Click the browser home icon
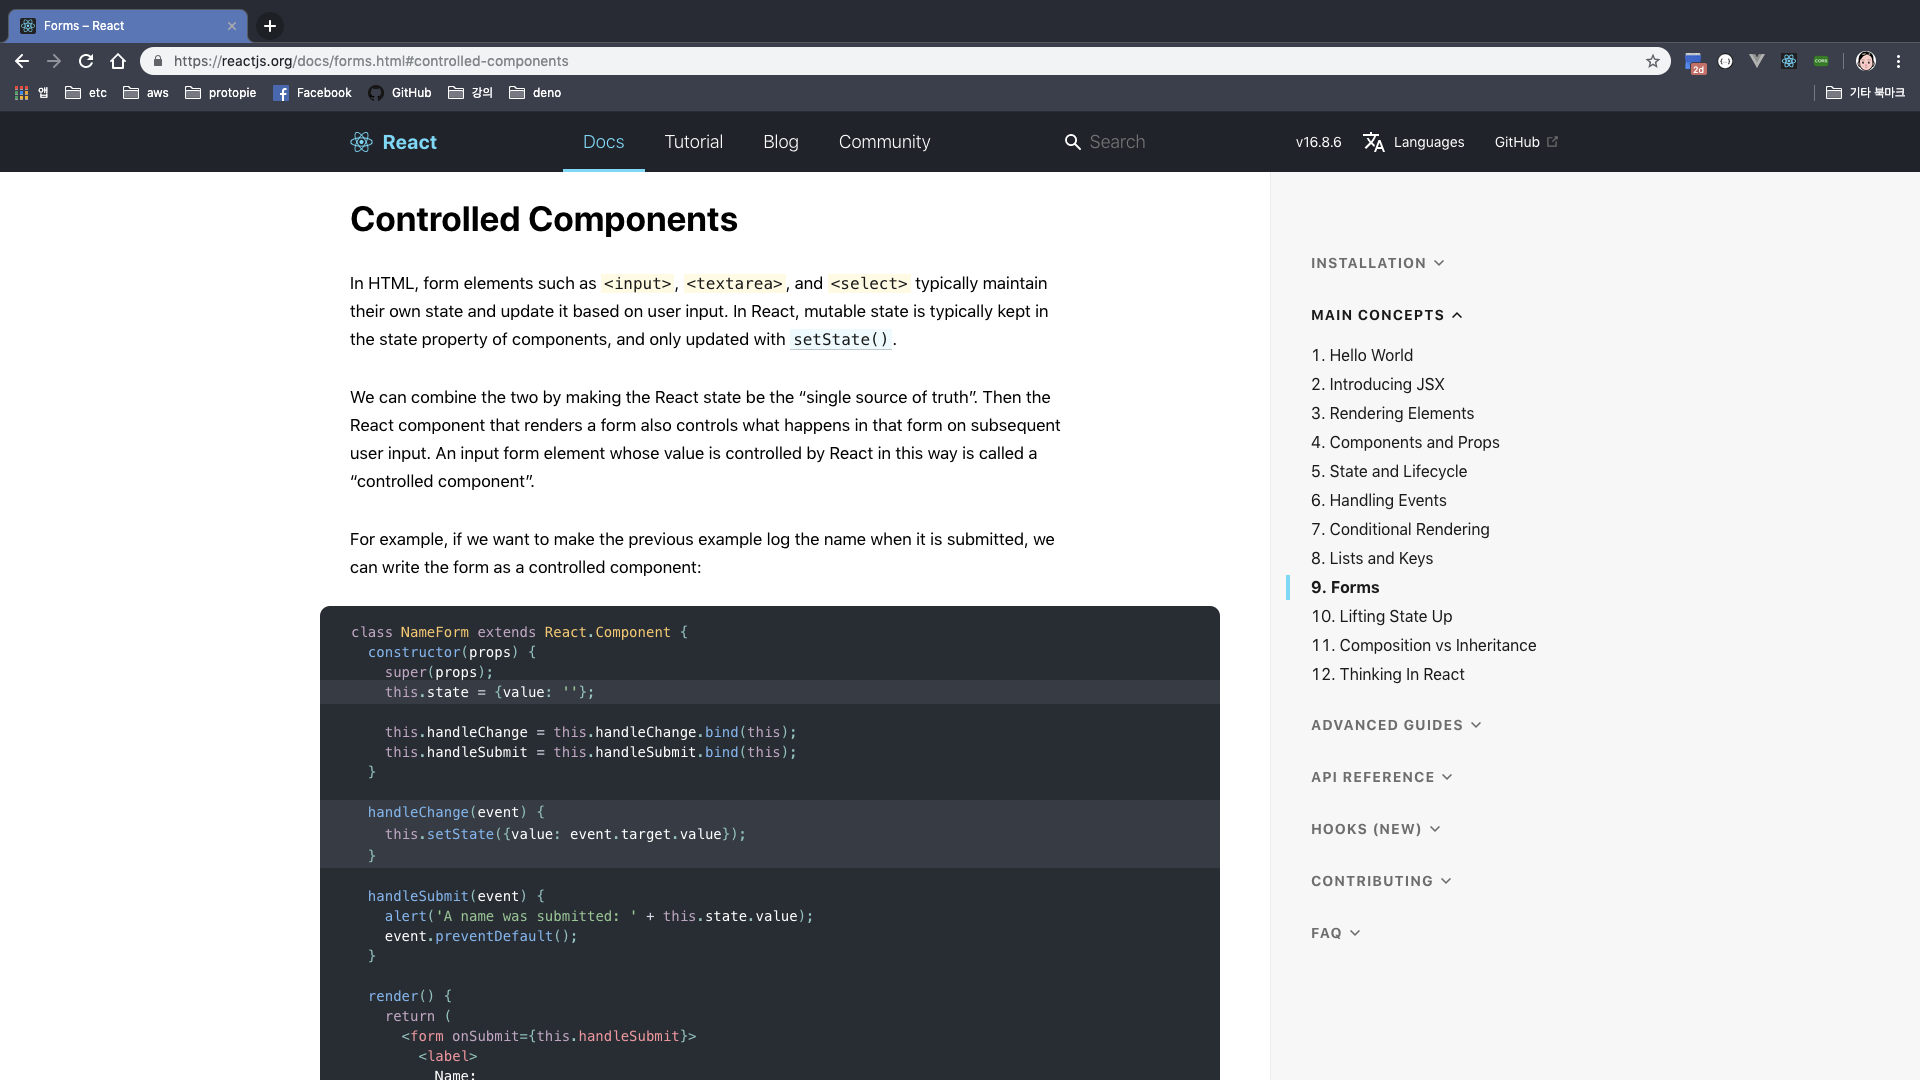This screenshot has height=1080, width=1920. [118, 61]
